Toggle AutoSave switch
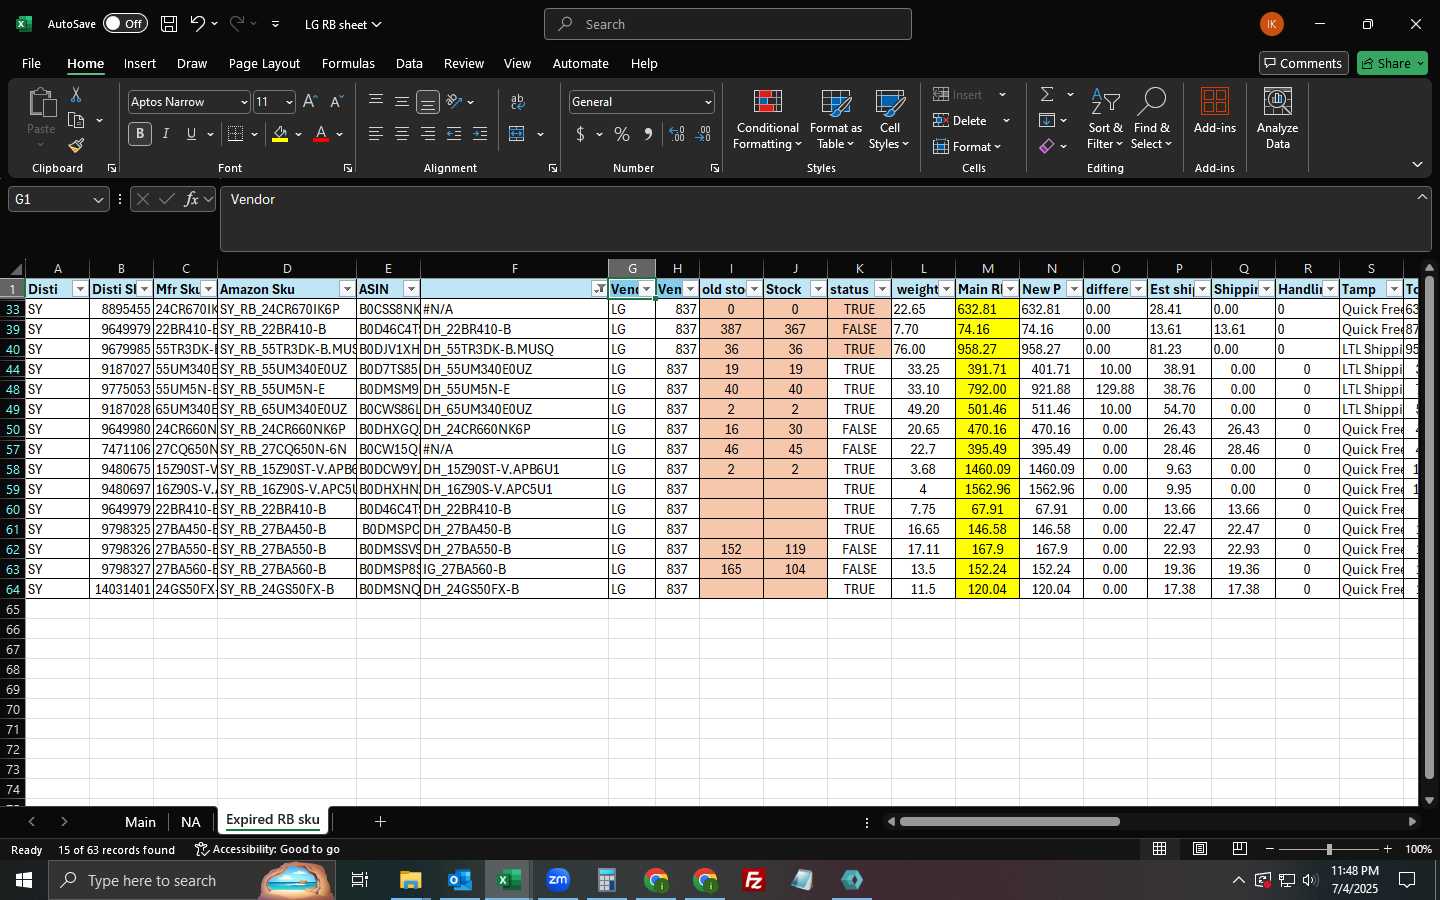 click(x=124, y=24)
